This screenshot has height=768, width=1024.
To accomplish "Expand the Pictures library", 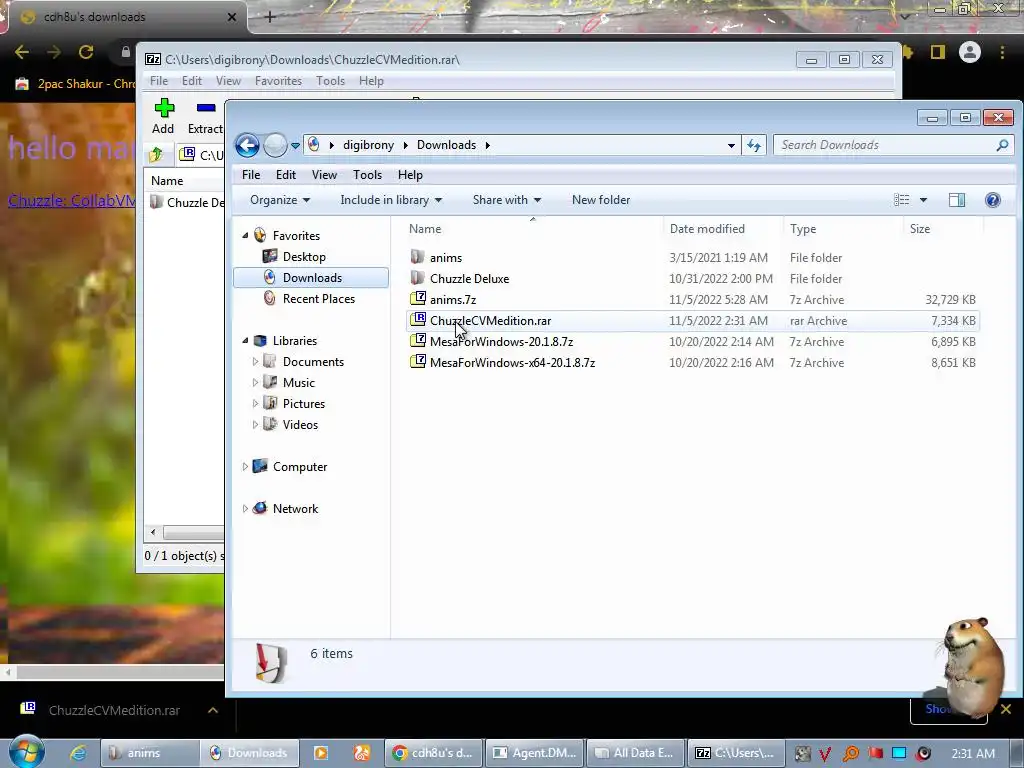I will [x=255, y=404].
